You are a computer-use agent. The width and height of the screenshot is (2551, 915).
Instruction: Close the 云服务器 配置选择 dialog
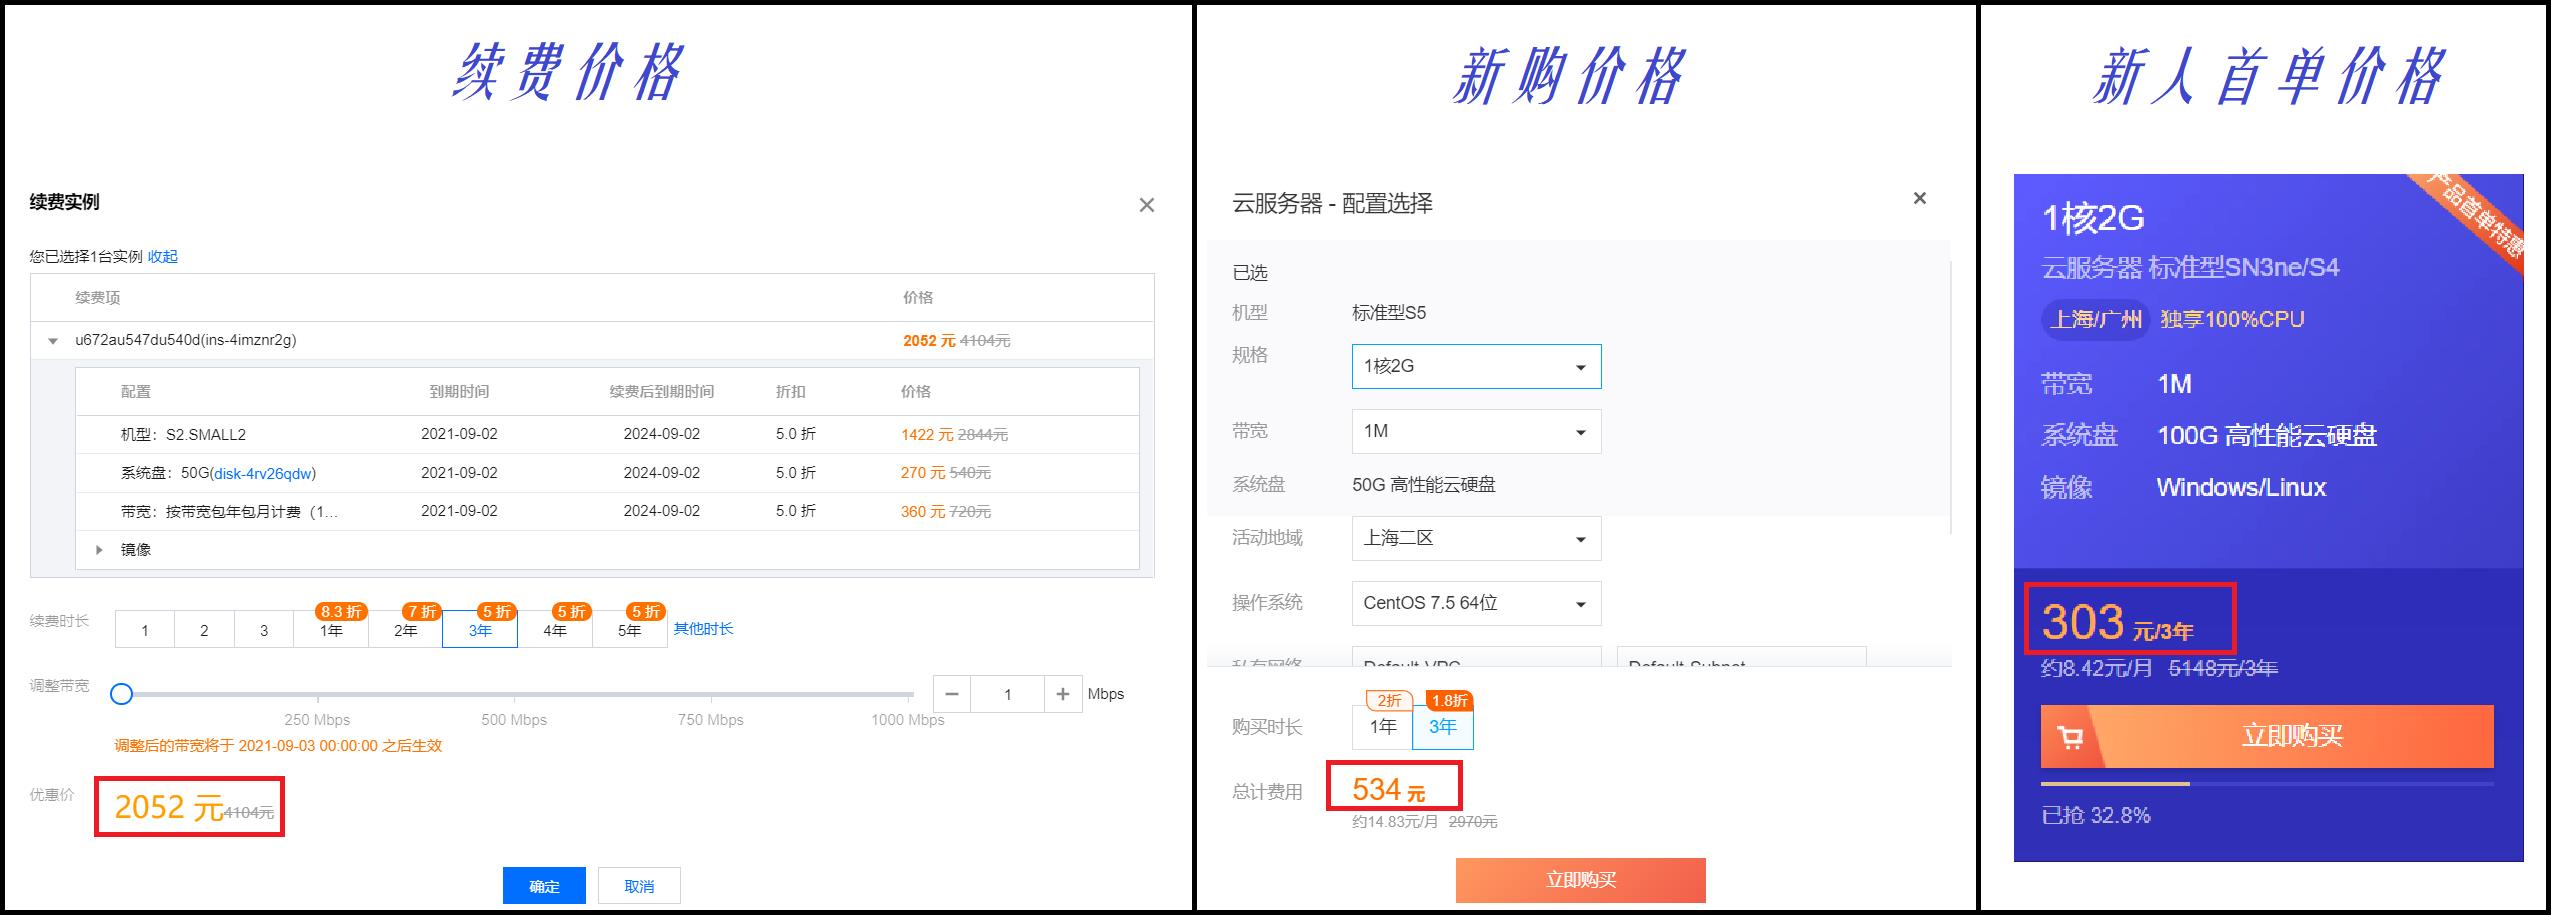(1919, 198)
